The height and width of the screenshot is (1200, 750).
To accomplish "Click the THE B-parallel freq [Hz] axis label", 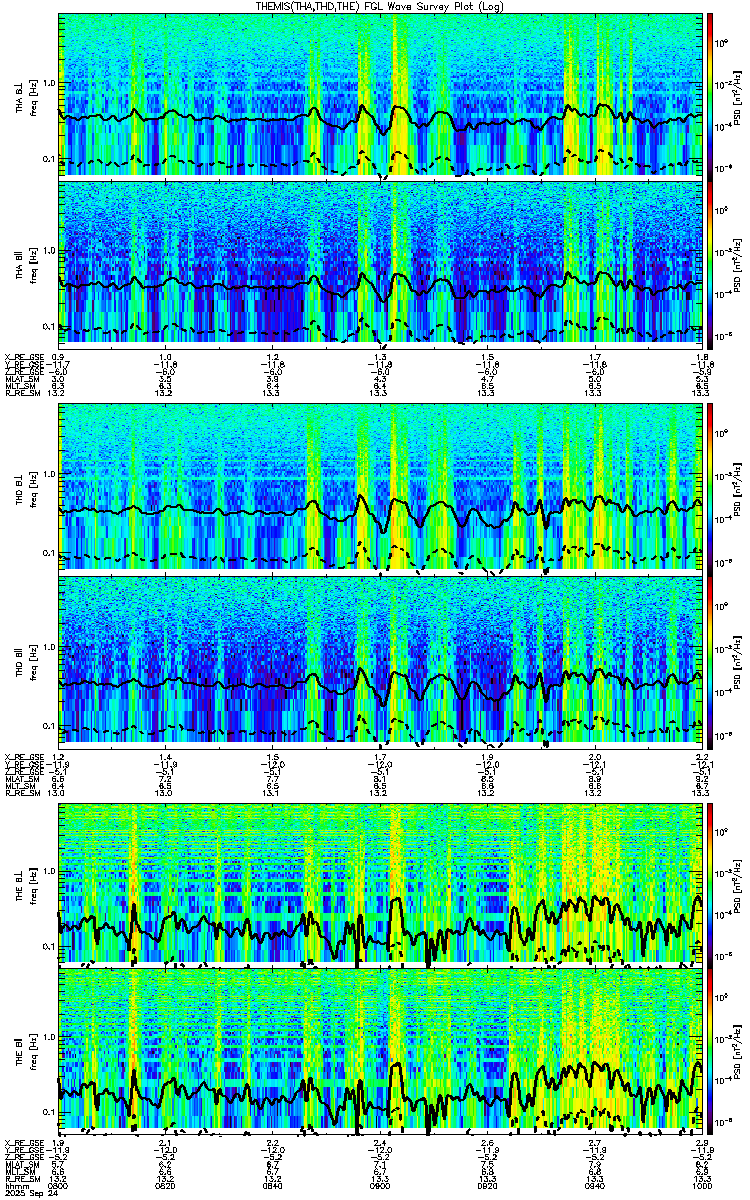I will click(32, 1052).
